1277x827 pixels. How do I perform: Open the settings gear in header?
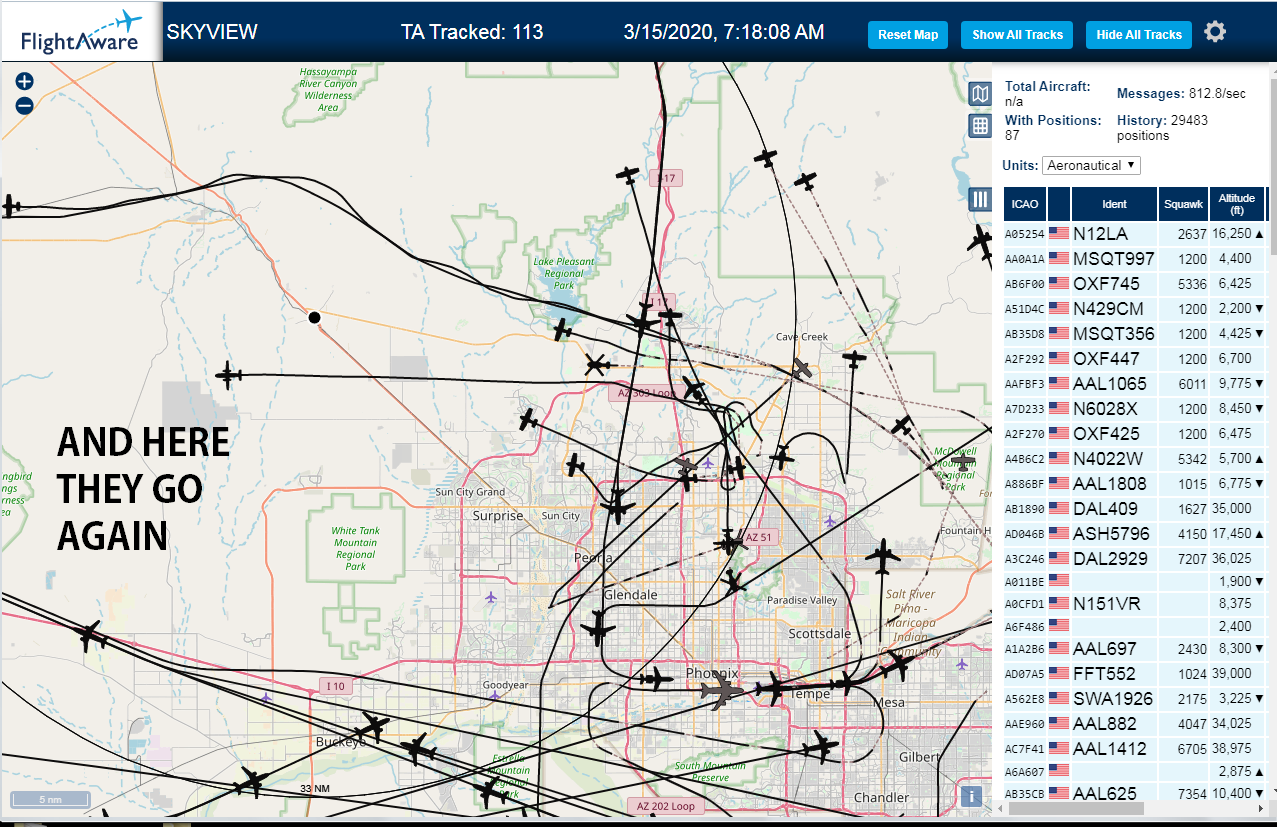pos(1215,32)
